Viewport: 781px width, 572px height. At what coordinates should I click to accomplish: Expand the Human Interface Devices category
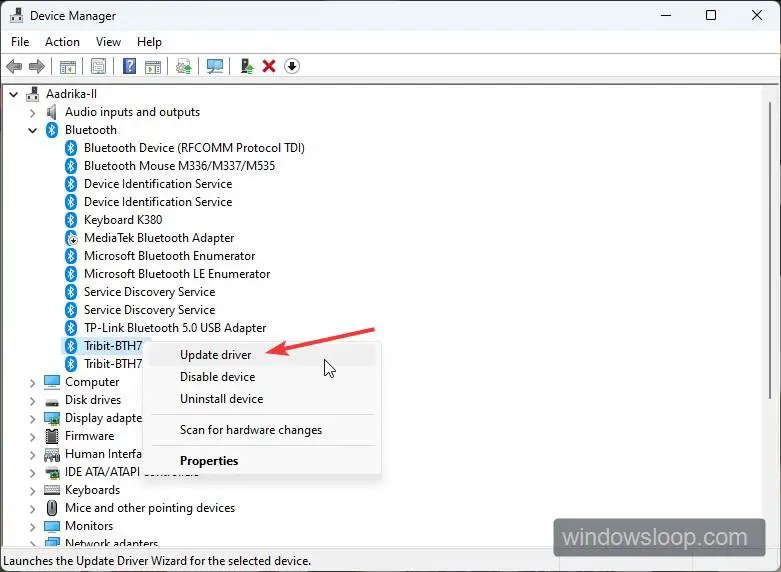32,454
